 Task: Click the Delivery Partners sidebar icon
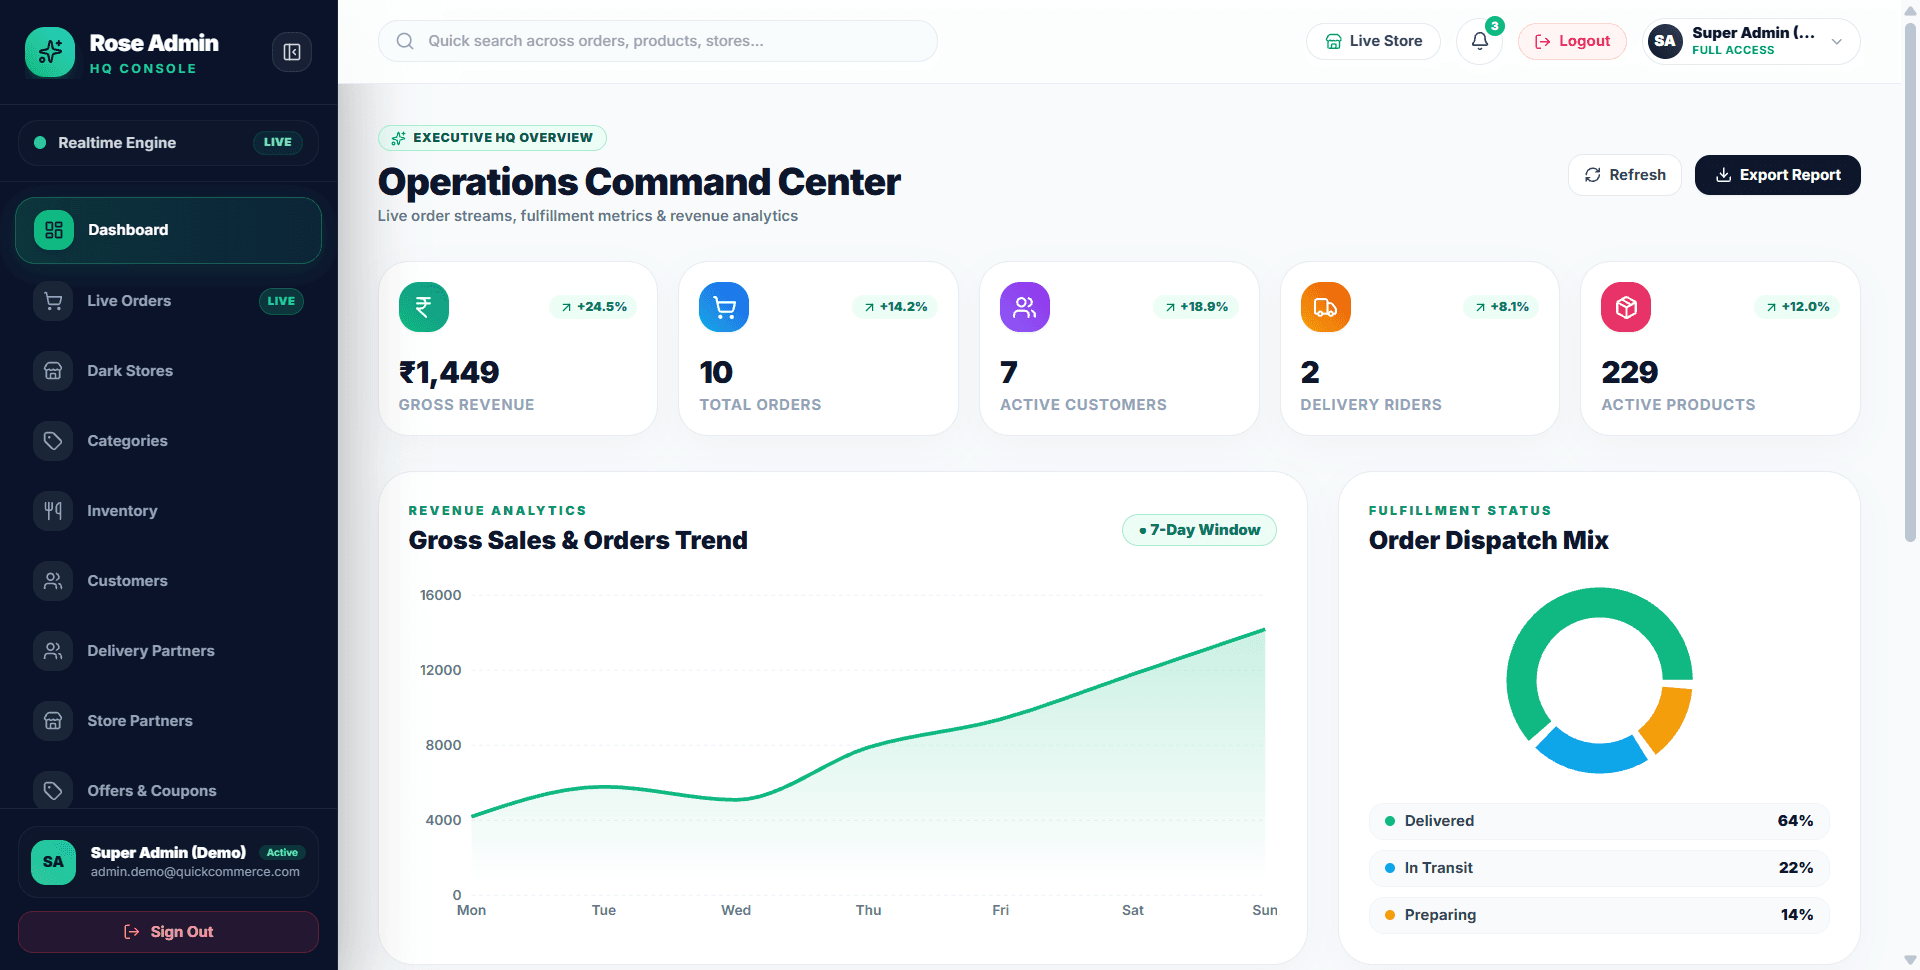pos(53,651)
